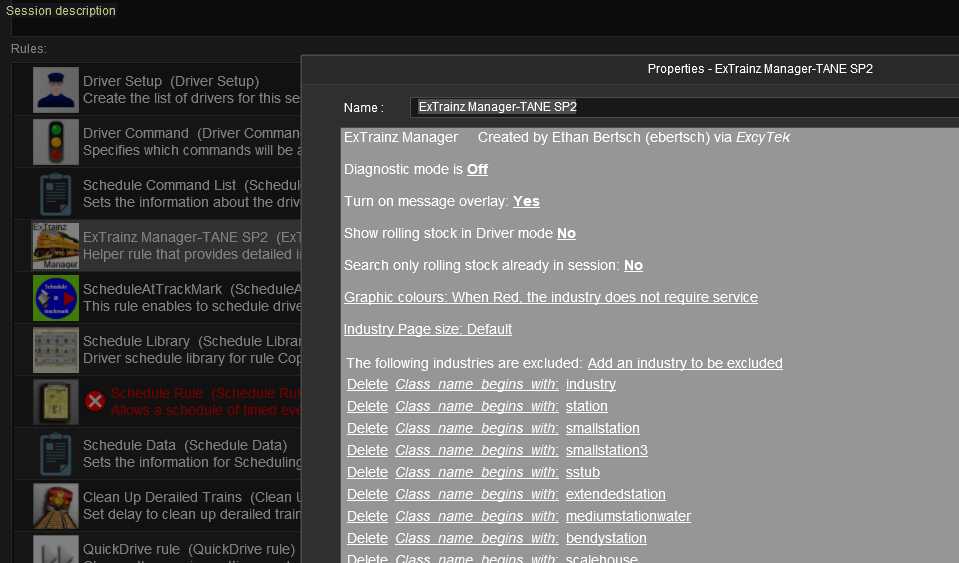Click the Driver Setup rule icon
Viewport: 959px width, 563px height.
(56, 90)
